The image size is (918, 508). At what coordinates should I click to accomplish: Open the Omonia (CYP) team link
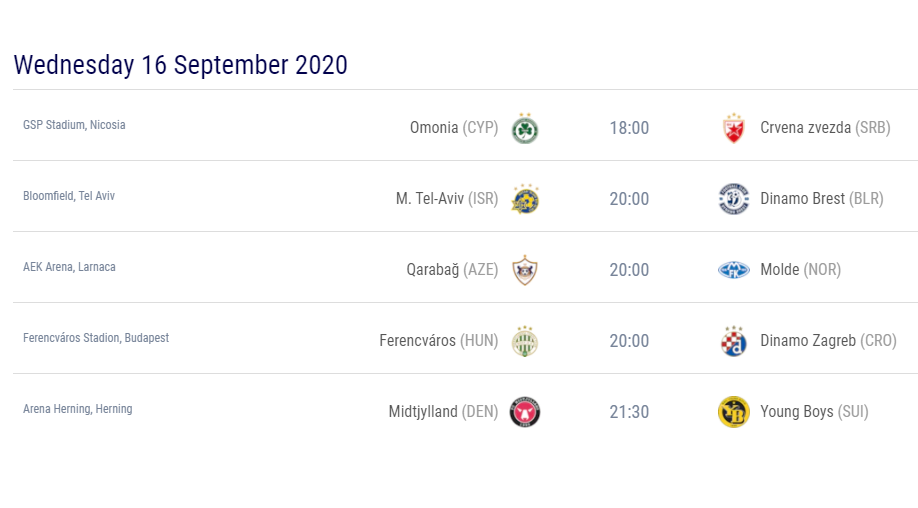454,128
